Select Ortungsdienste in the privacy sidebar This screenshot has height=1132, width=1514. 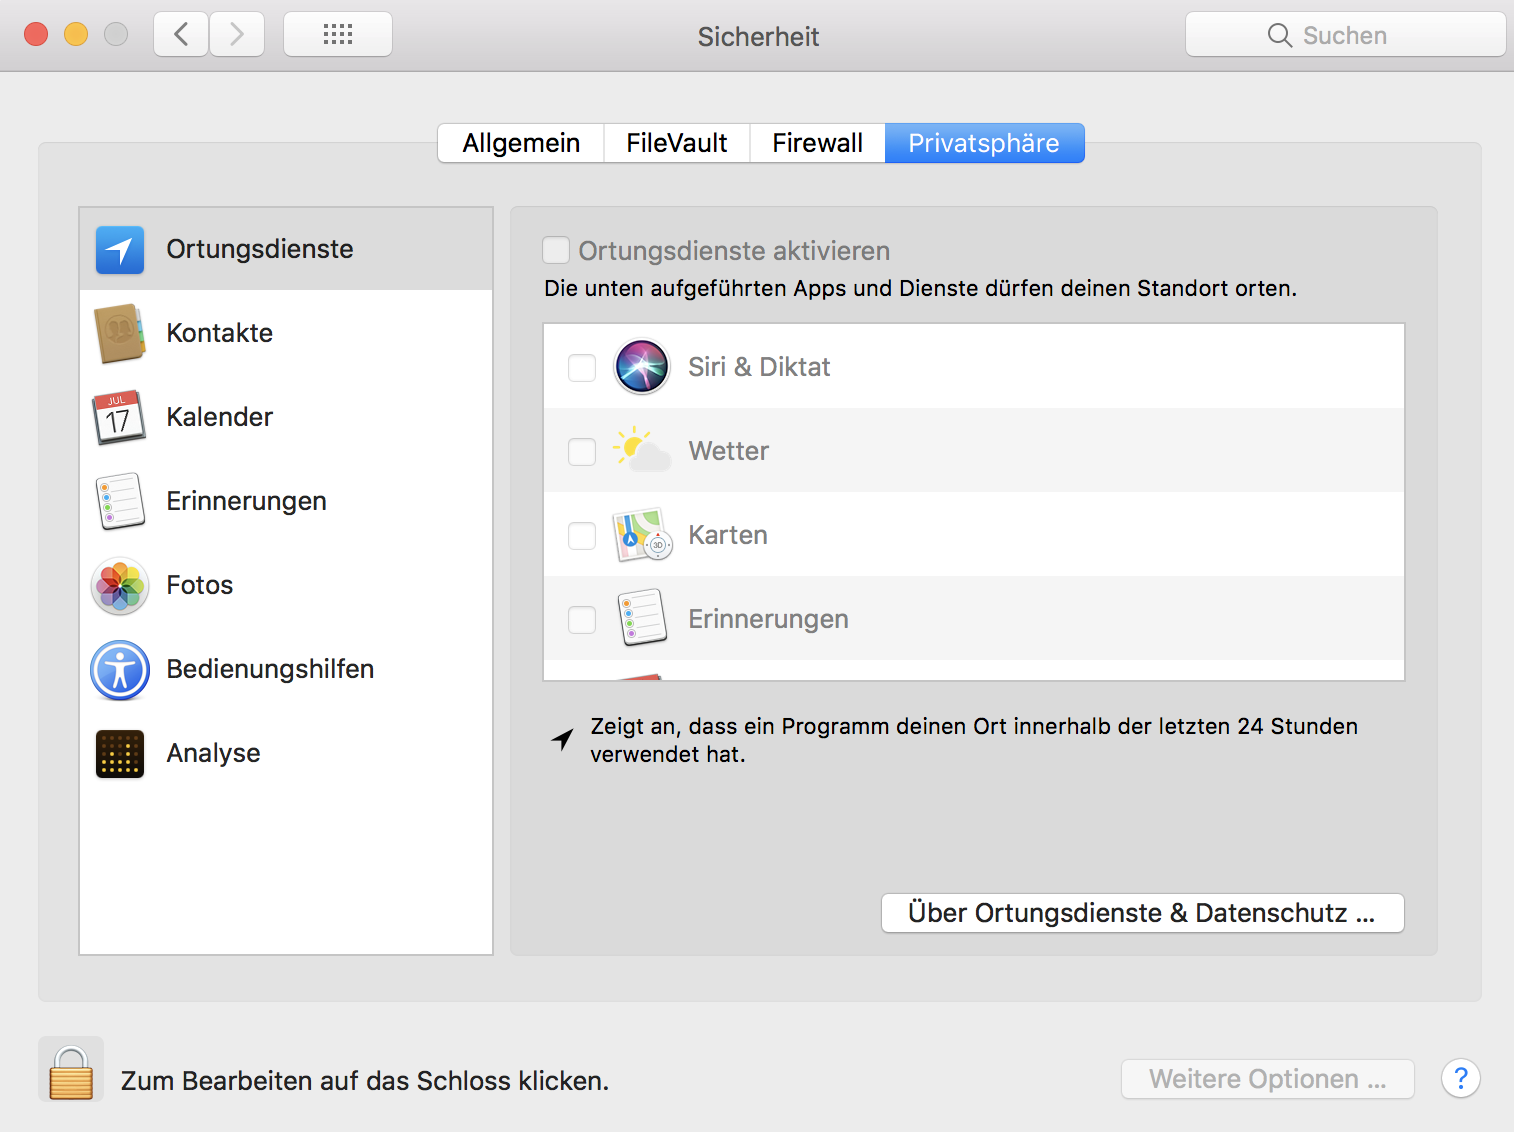click(286, 249)
